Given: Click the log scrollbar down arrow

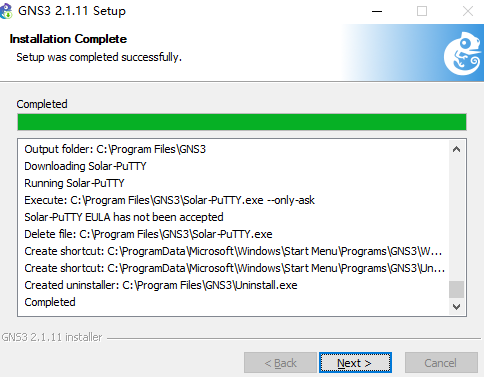Looking at the screenshot, I should point(456,306).
